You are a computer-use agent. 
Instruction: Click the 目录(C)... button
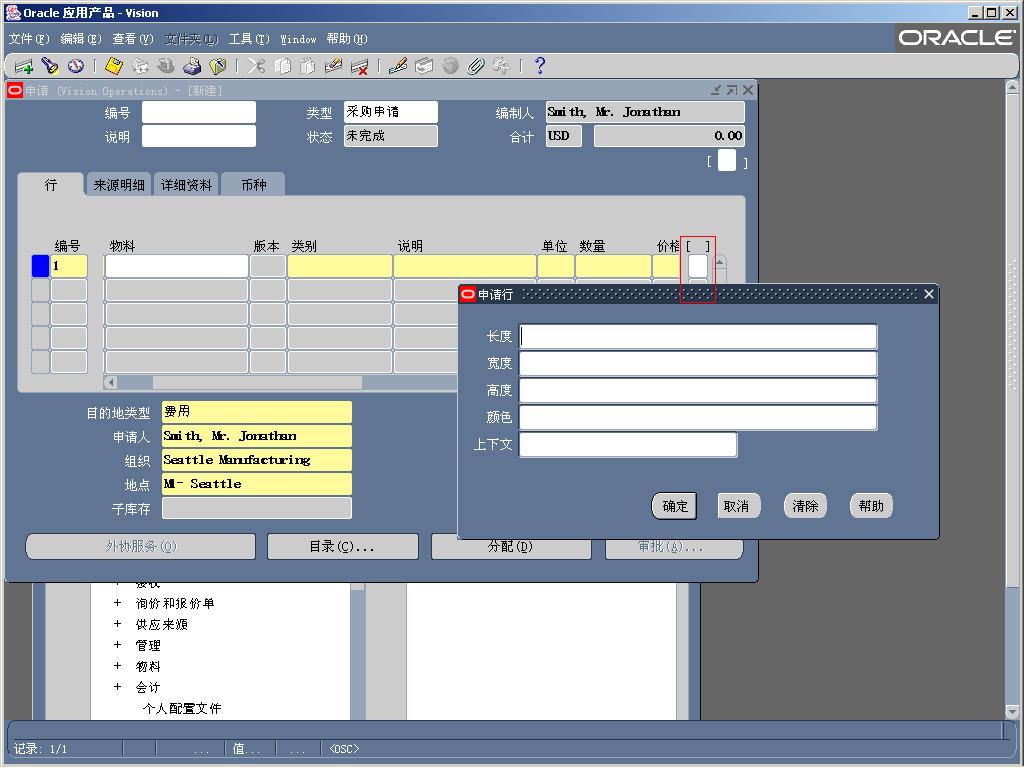pyautogui.click(x=342, y=547)
